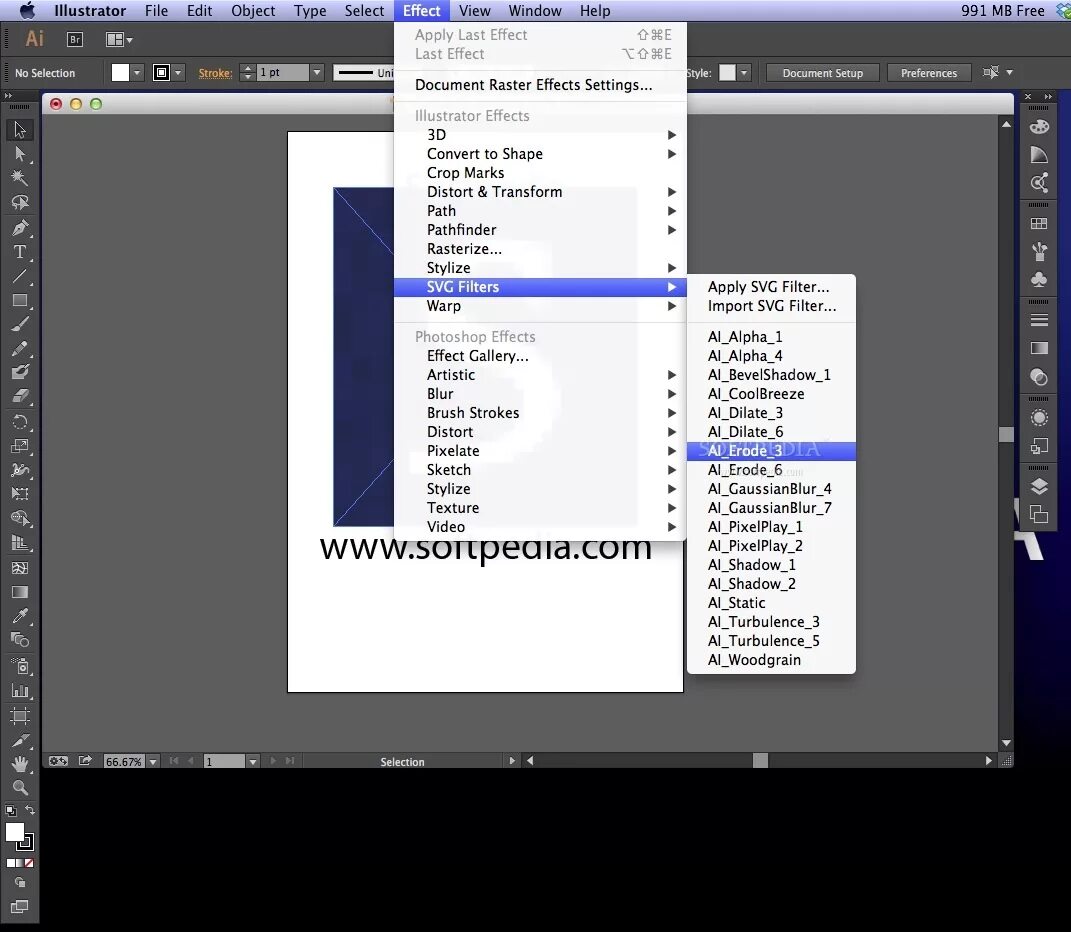
Task: Open Document Raster Effects Settings...
Action: pyautogui.click(x=540, y=85)
